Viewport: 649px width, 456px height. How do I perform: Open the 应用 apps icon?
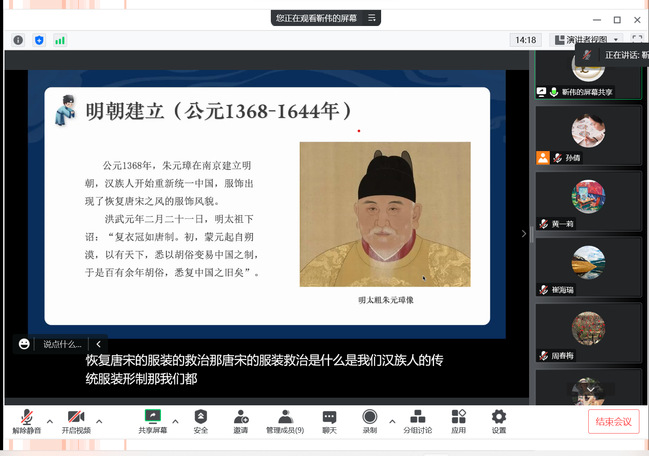point(458,420)
